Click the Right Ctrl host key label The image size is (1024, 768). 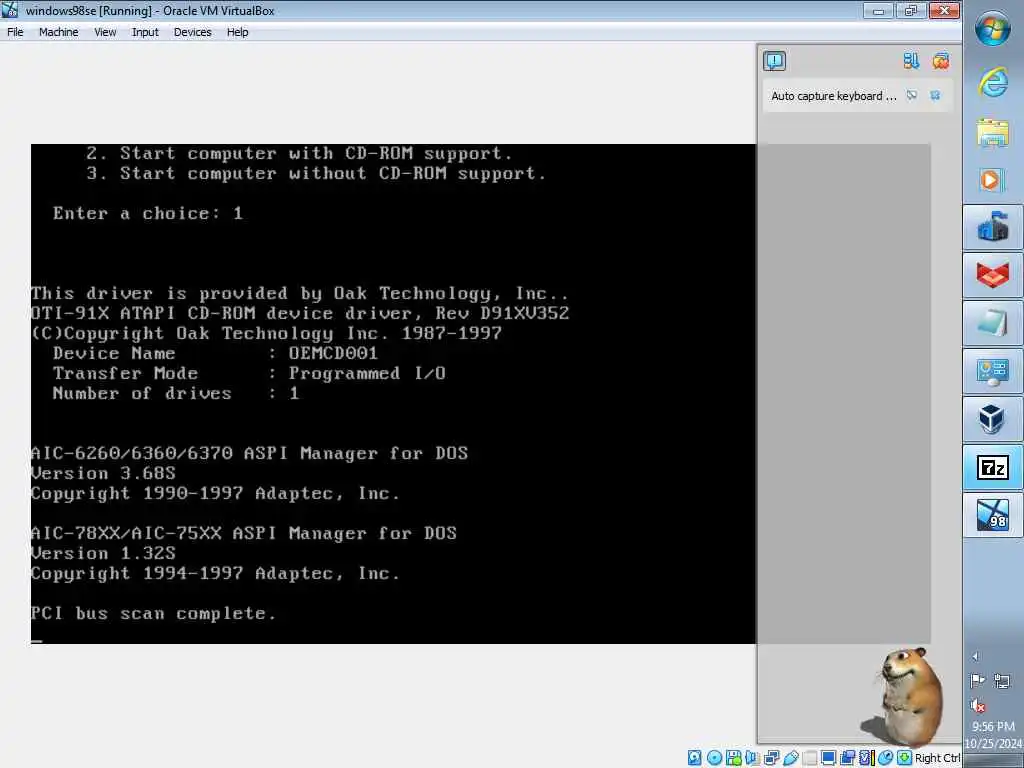click(938, 758)
